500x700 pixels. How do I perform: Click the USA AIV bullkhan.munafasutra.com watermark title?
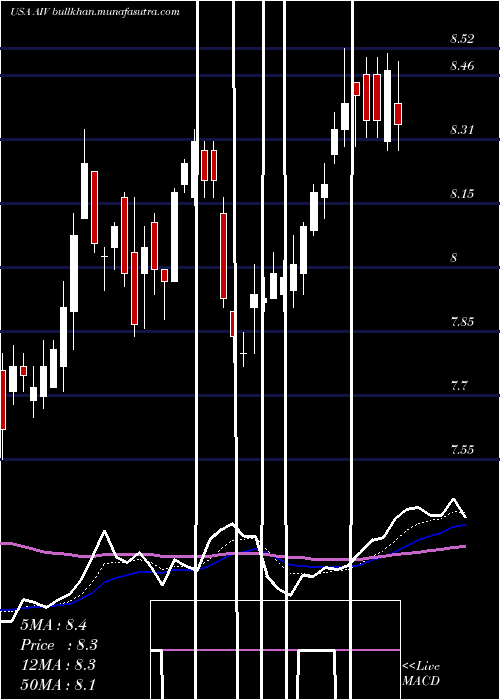point(95,12)
